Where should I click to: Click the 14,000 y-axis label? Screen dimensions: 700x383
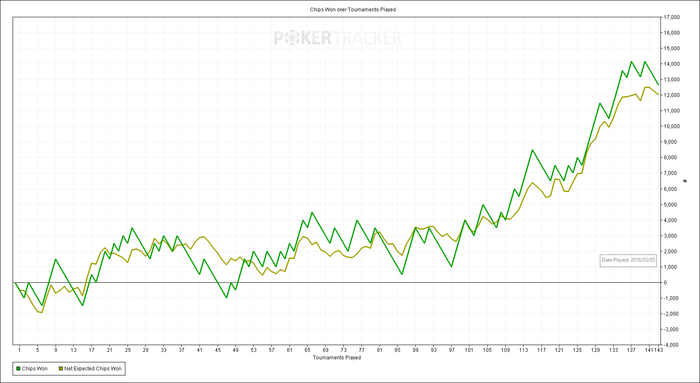pyautogui.click(x=671, y=64)
